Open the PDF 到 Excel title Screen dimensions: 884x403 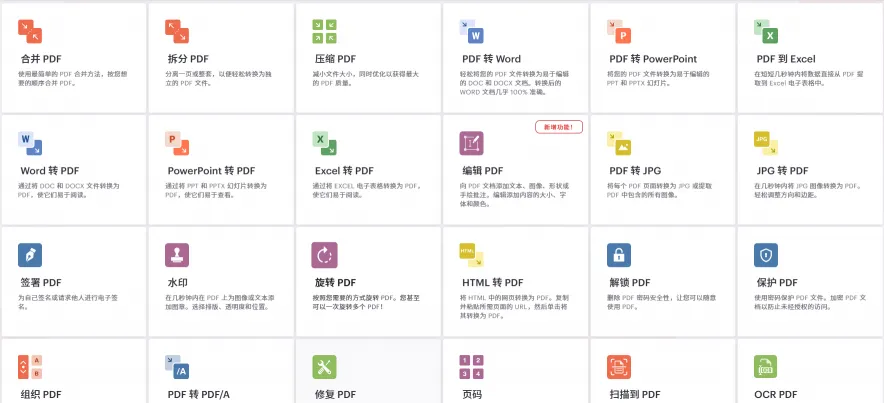pos(786,59)
